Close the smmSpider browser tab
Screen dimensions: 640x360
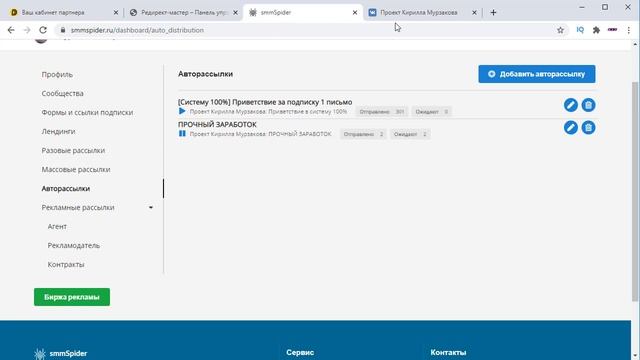[x=355, y=13]
